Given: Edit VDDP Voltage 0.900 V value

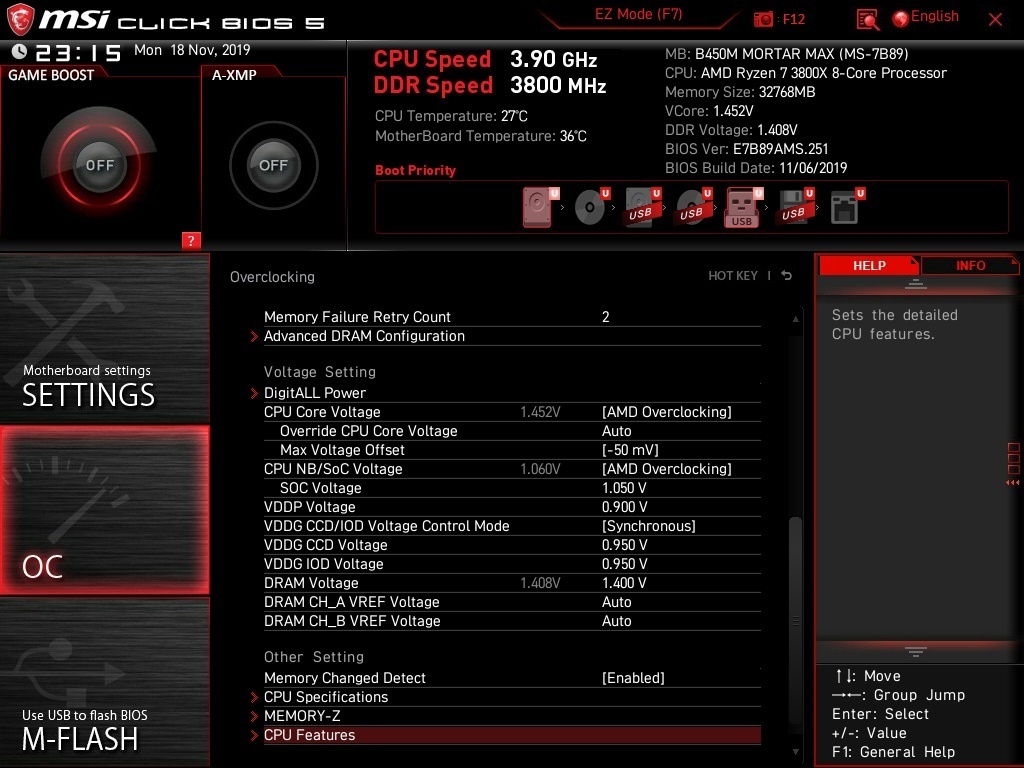Looking at the screenshot, I should [x=624, y=507].
